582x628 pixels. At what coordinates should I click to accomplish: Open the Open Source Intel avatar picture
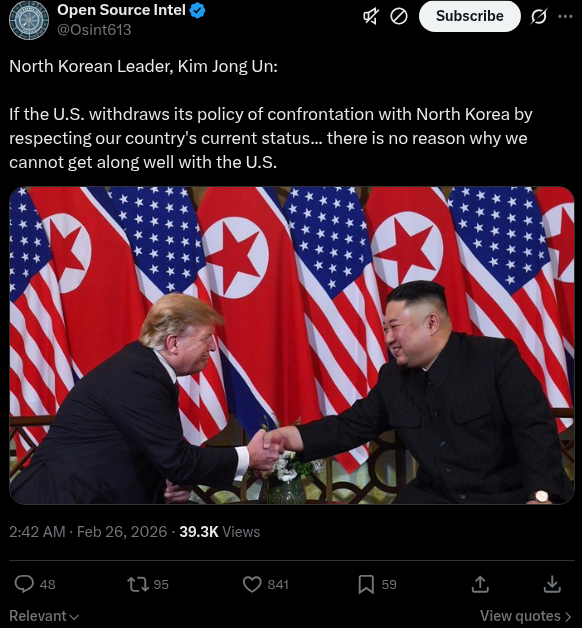29,20
